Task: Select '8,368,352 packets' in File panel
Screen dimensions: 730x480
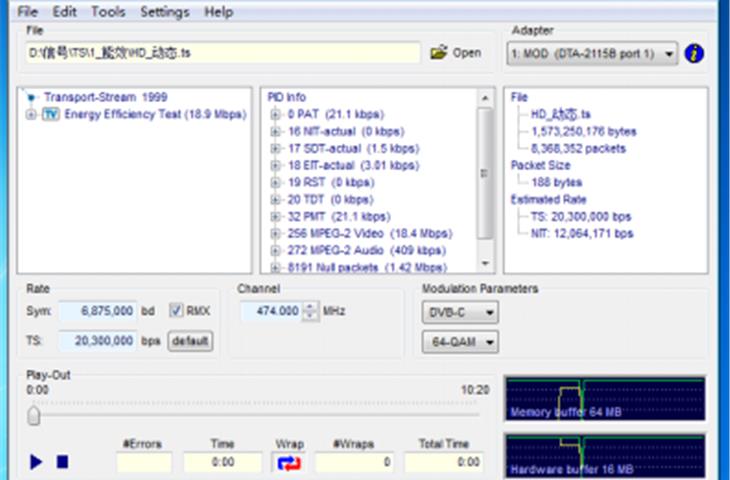Action: tap(578, 149)
